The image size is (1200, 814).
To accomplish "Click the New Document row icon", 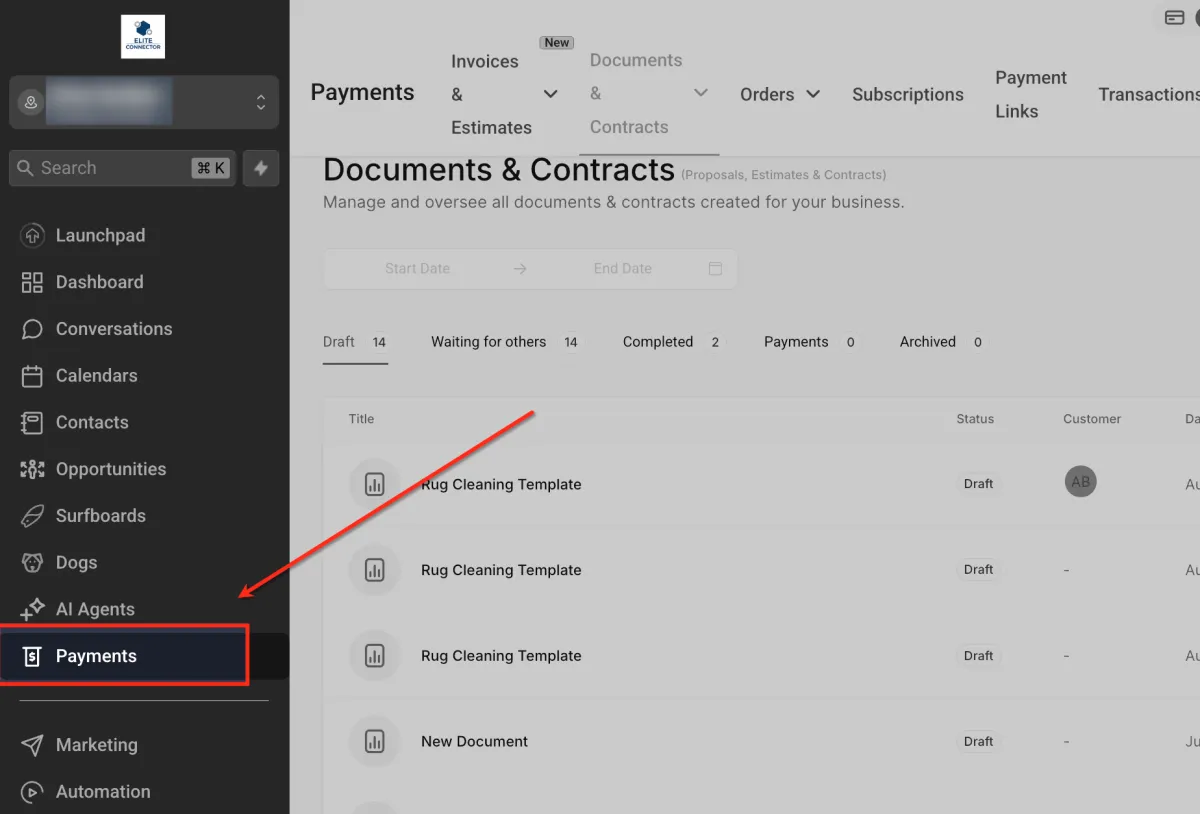I will 374,742.
